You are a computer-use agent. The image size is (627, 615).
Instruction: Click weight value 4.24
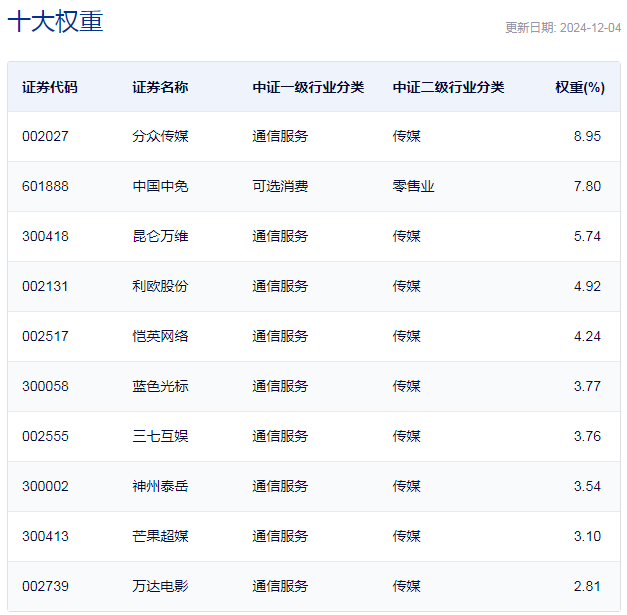pyautogui.click(x=587, y=336)
